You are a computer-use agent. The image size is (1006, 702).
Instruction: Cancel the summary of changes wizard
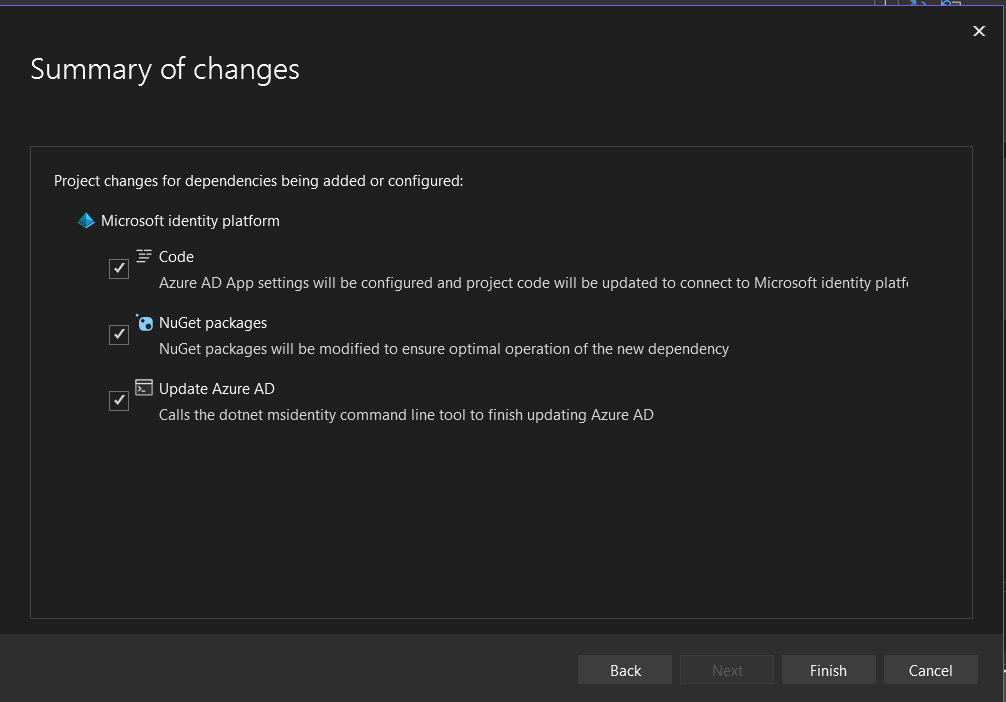[930, 670]
